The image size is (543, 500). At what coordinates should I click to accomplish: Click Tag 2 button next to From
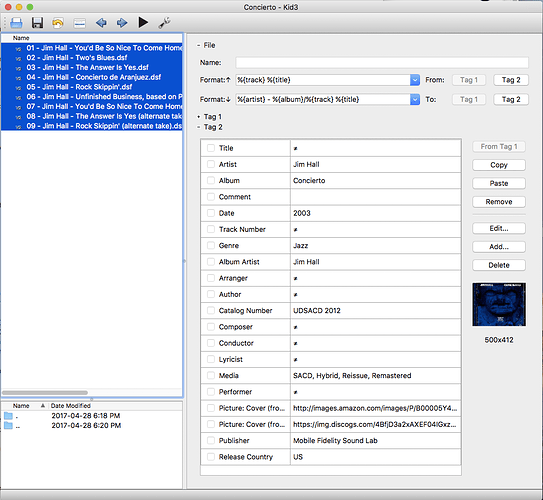click(511, 80)
